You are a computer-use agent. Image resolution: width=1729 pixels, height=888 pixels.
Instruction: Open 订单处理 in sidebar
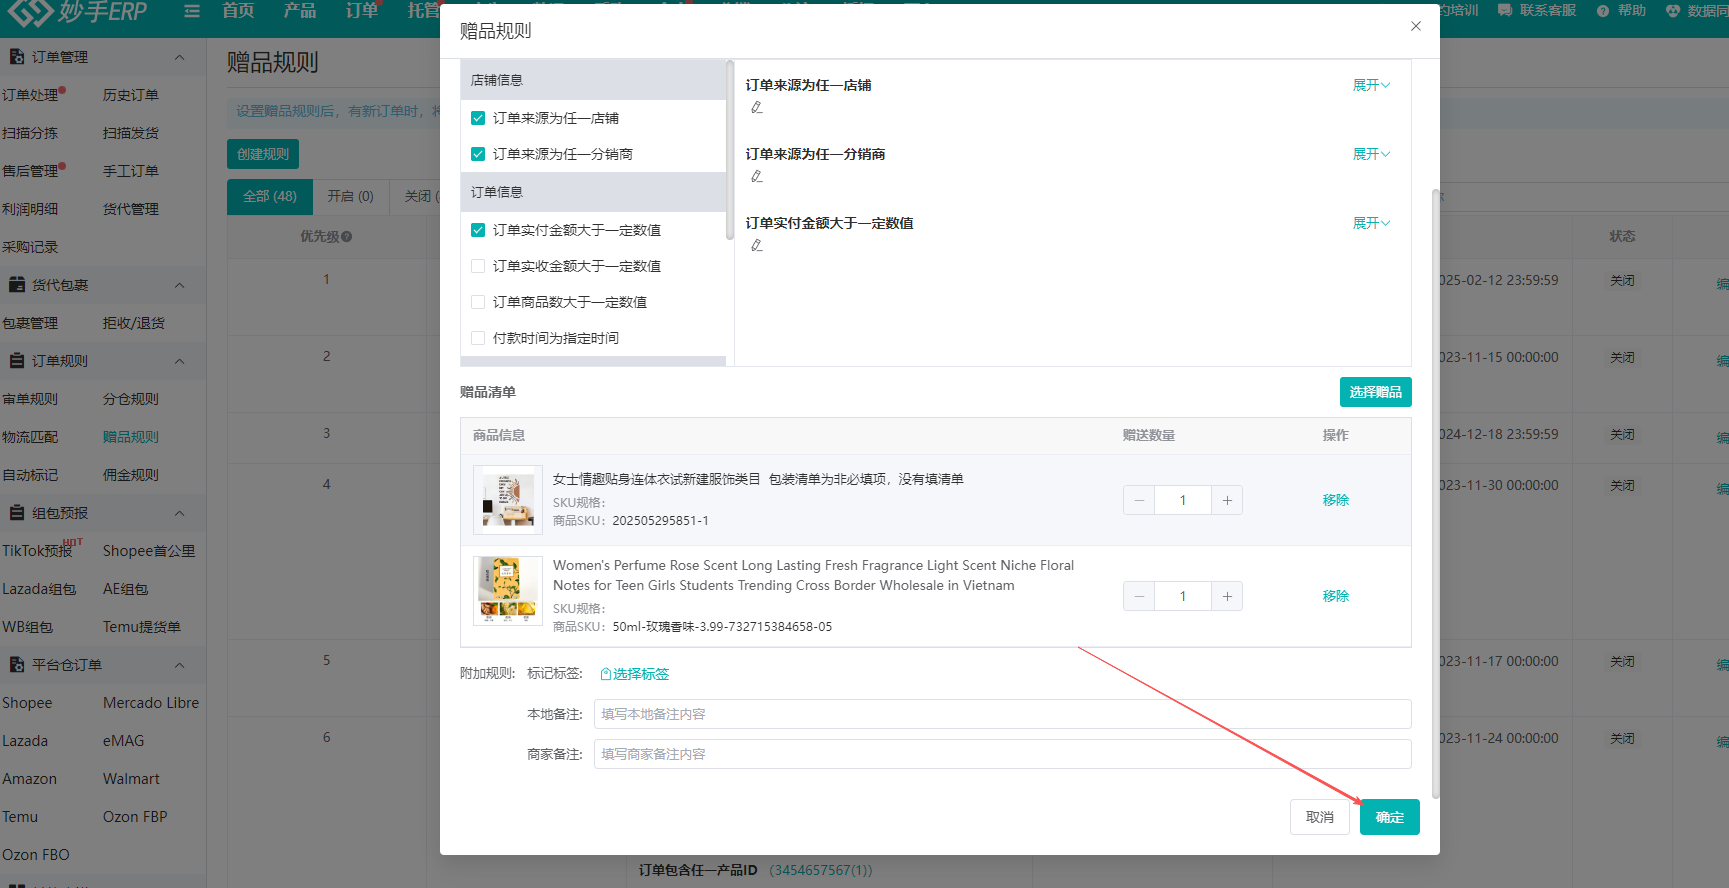[x=30, y=95]
